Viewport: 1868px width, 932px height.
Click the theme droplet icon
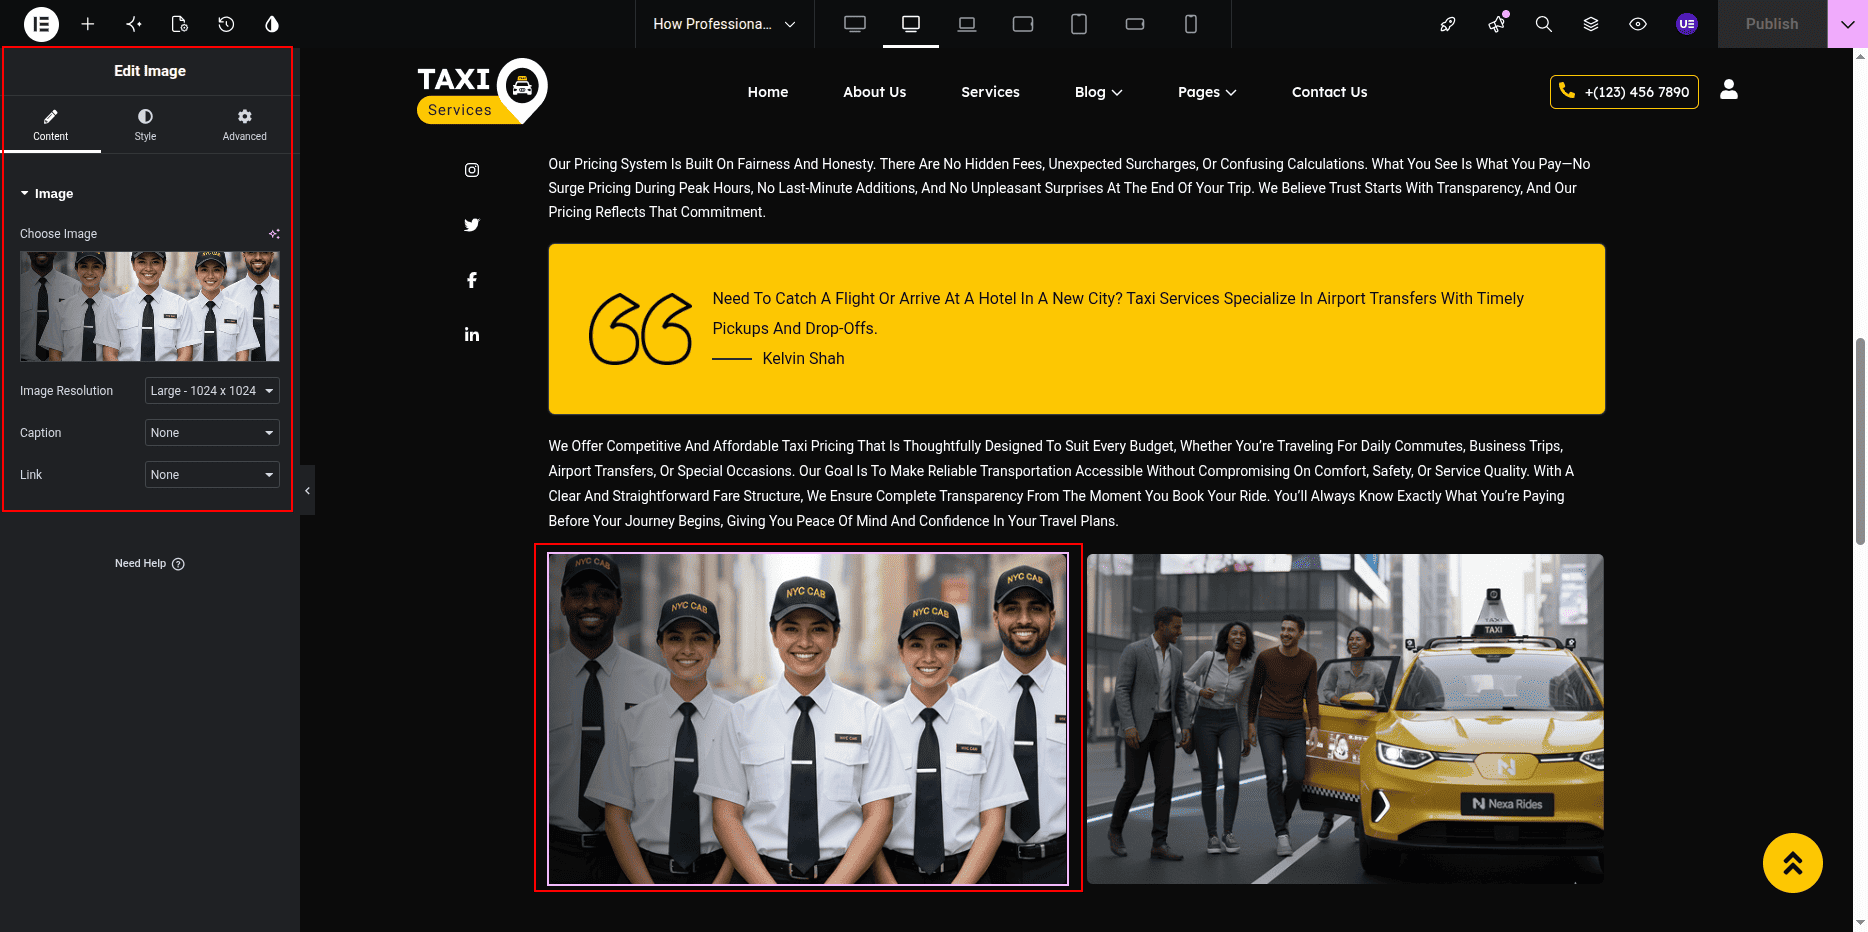pos(272,24)
